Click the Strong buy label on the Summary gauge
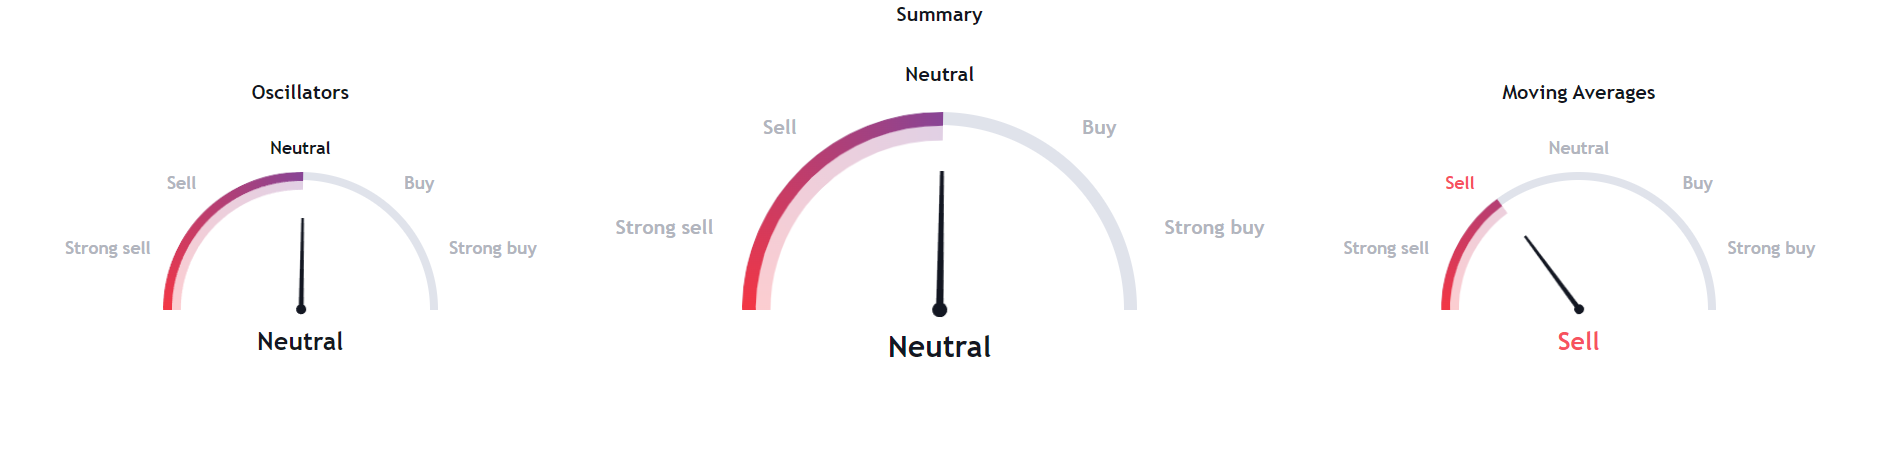The image size is (1885, 461). point(1214,228)
